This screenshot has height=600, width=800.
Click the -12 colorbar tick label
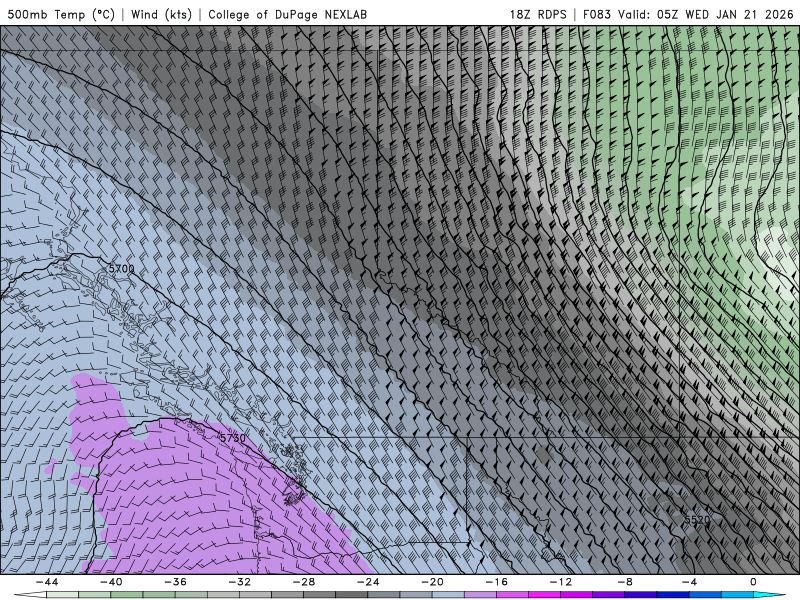[x=561, y=582]
